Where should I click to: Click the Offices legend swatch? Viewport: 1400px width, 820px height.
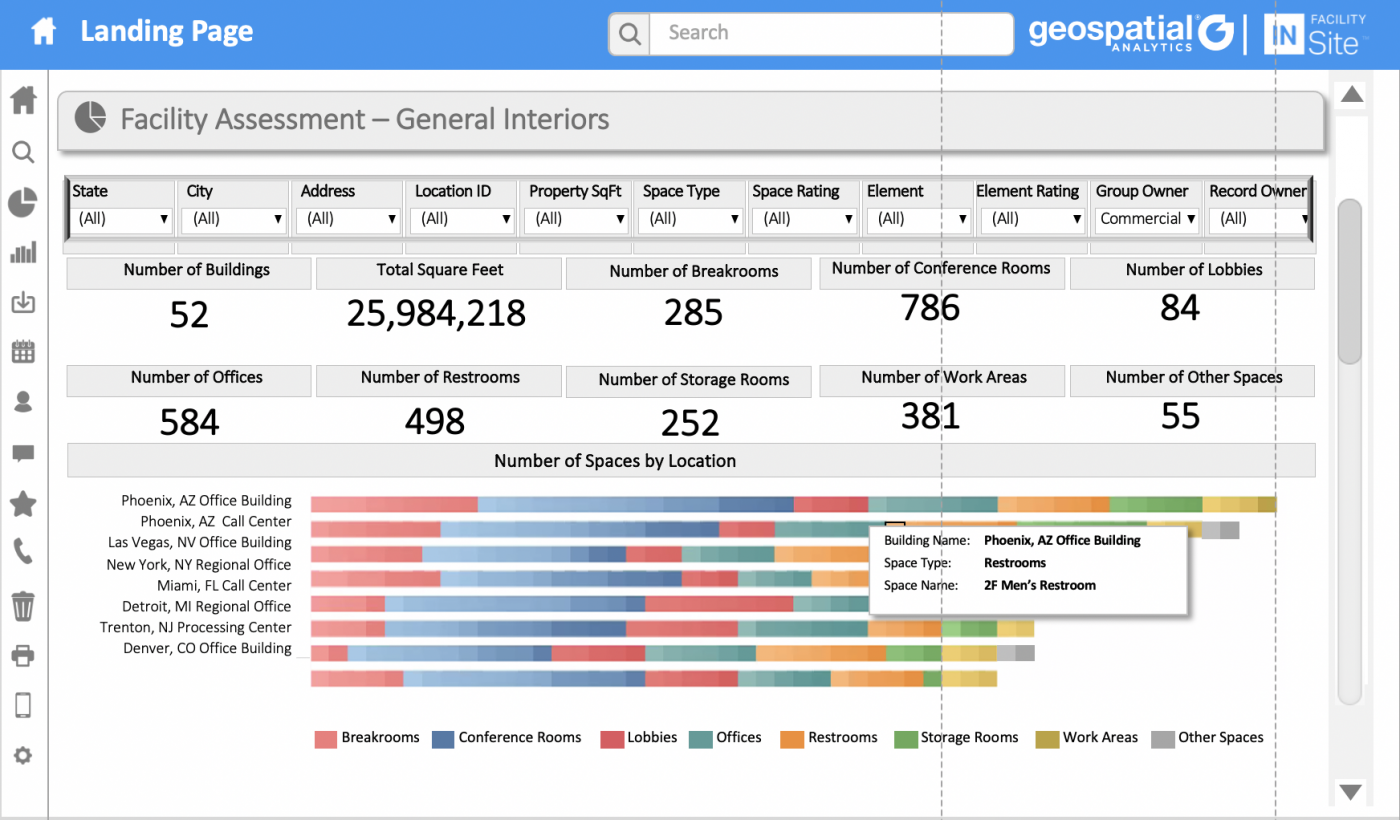[x=700, y=739]
